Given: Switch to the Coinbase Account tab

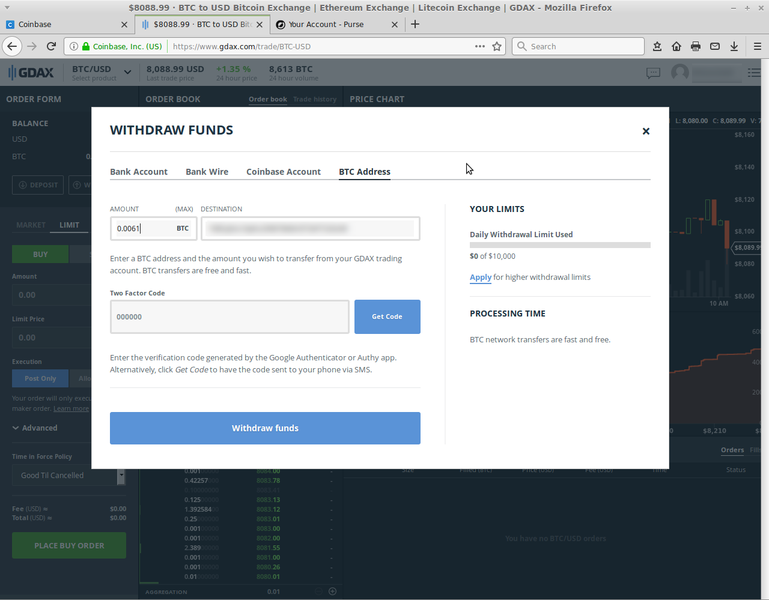Looking at the screenshot, I should (283, 172).
